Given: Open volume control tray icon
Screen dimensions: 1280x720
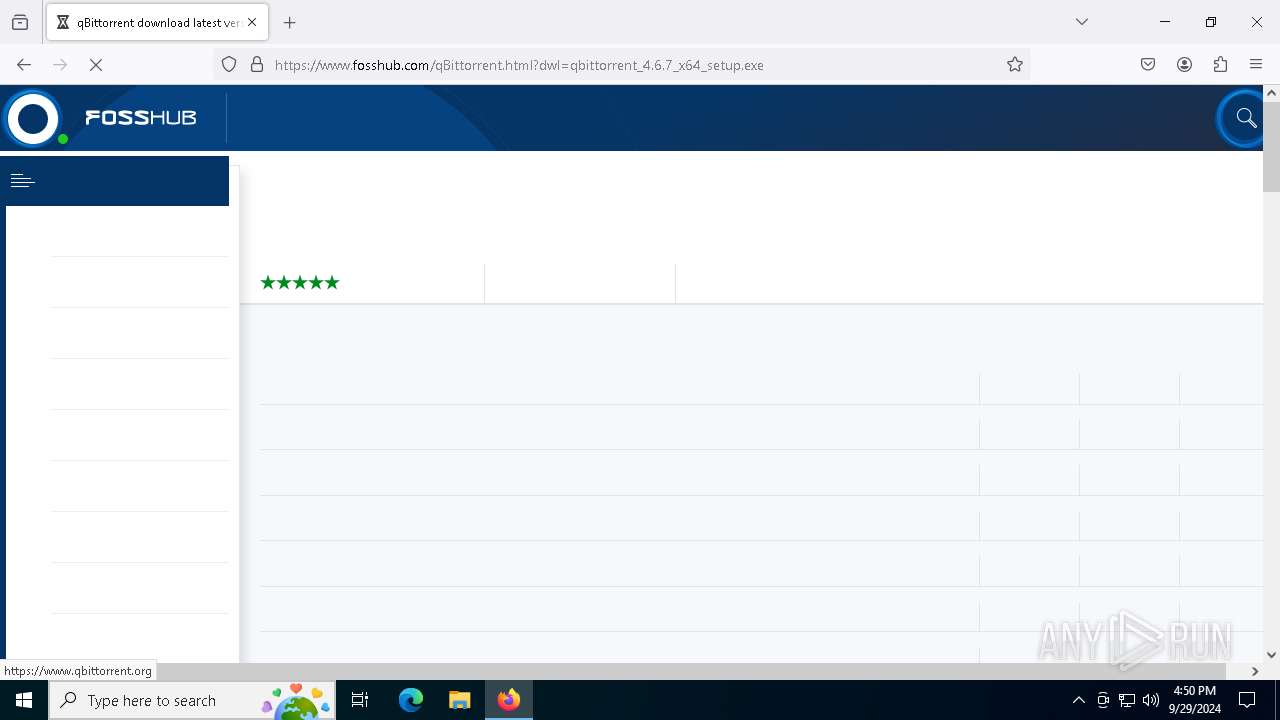Looking at the screenshot, I should point(1151,700).
